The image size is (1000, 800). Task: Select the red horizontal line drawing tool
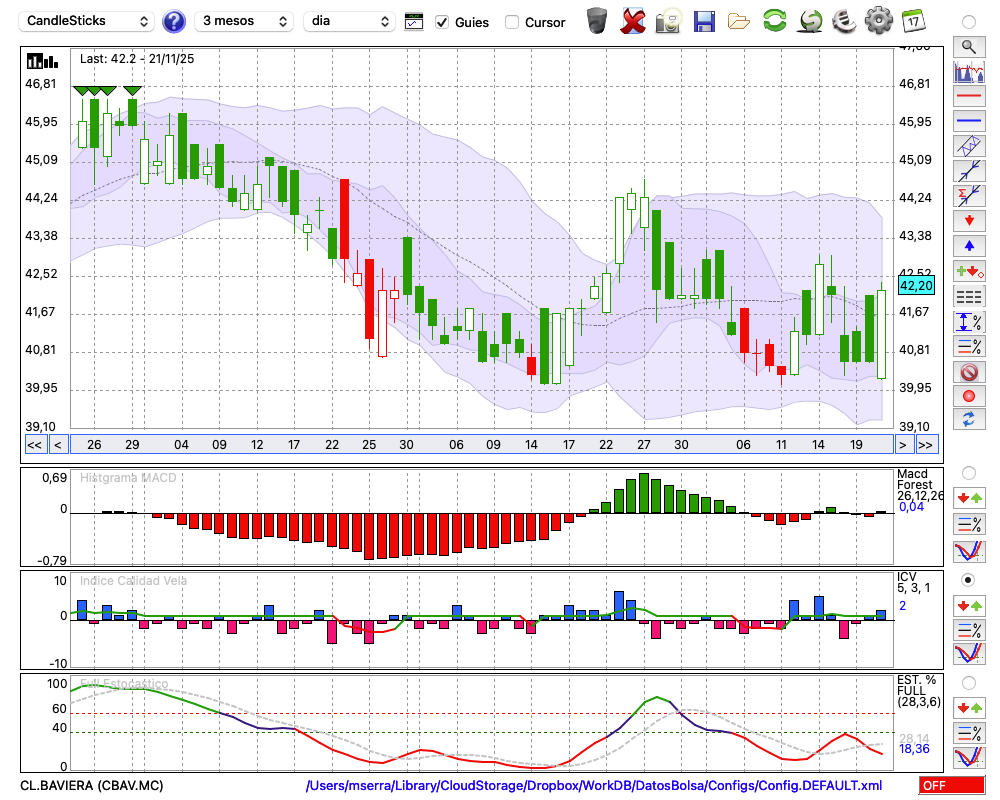click(968, 97)
